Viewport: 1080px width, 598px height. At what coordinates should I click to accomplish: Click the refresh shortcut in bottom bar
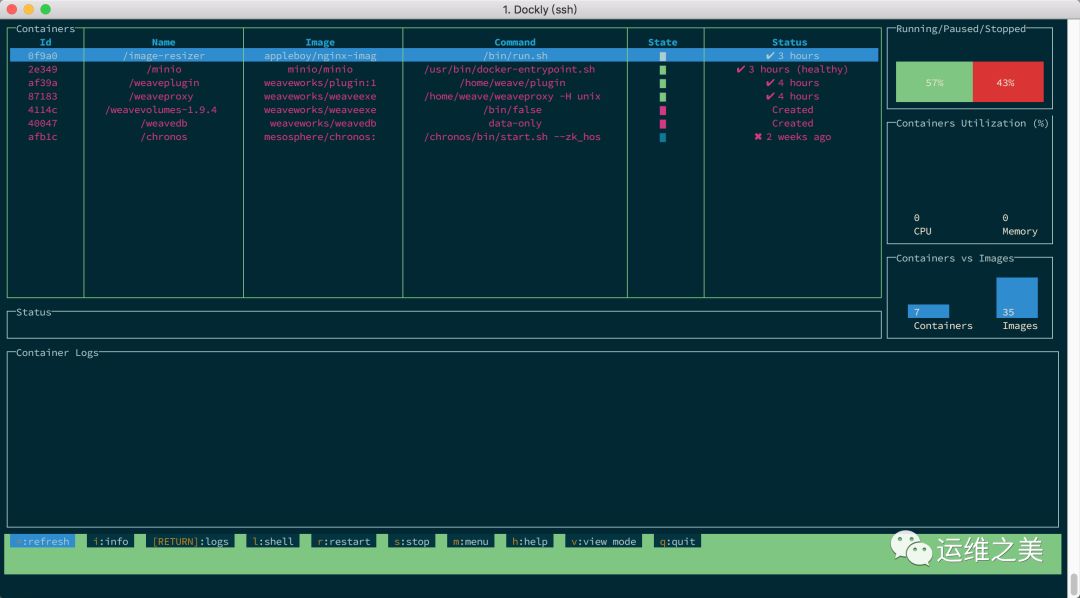43,542
